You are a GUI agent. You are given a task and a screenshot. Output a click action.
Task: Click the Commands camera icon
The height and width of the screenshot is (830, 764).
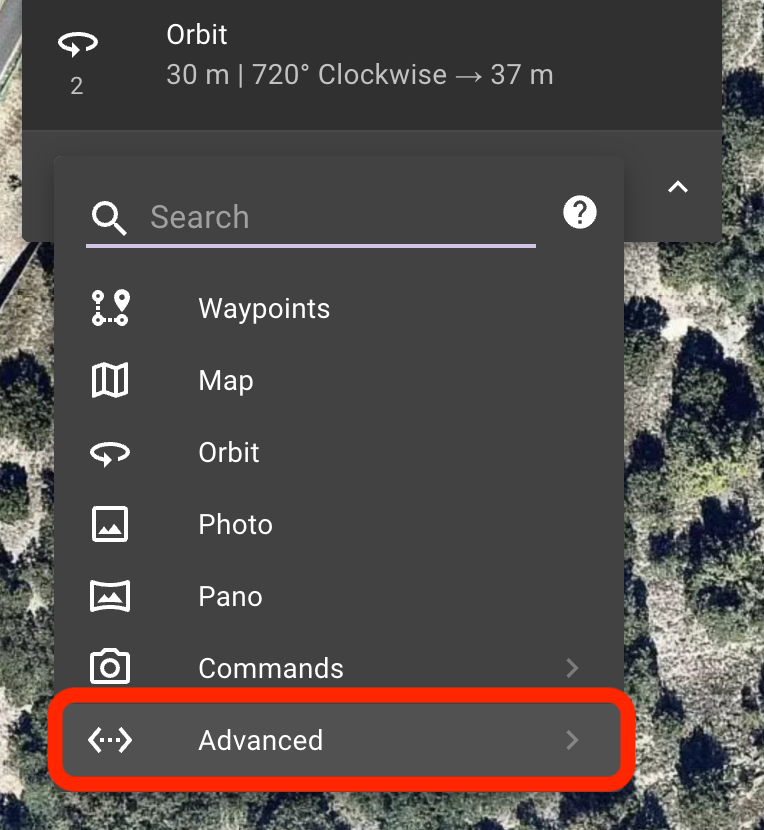click(x=110, y=667)
